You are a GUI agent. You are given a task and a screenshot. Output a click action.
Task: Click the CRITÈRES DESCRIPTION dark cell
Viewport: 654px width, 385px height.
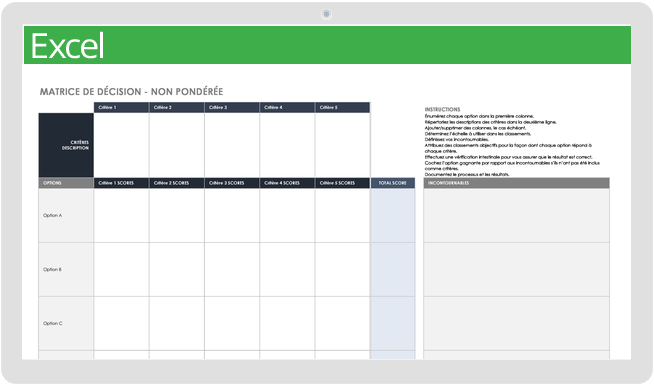66,145
